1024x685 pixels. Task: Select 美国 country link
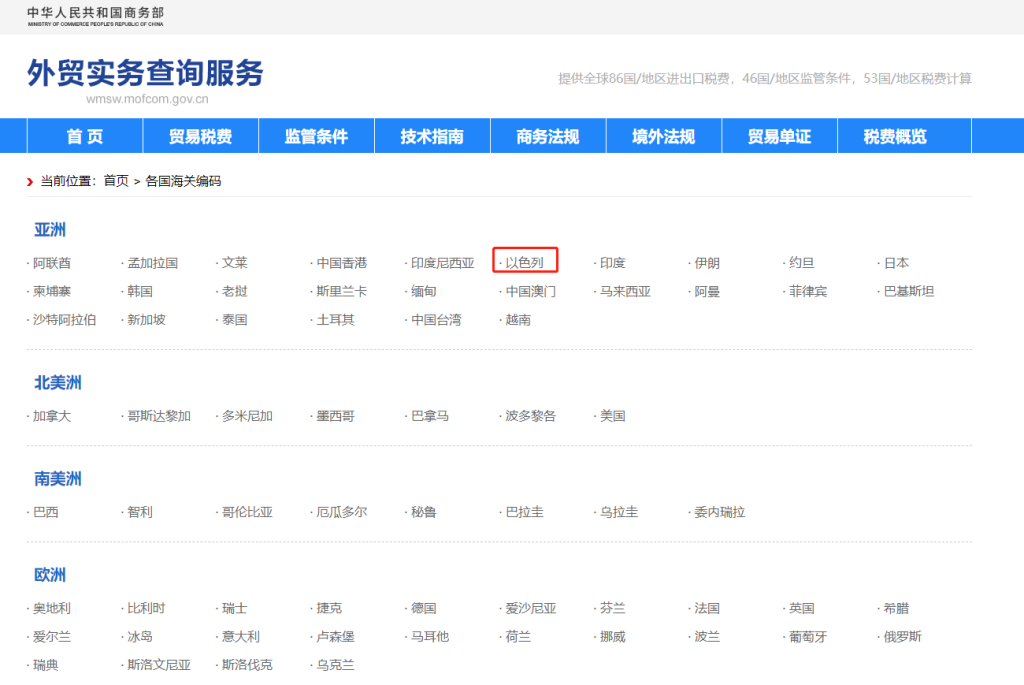pos(613,416)
